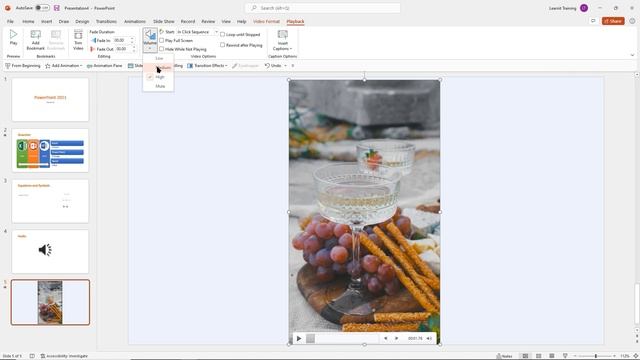Click in the Search box

tap(322, 8)
